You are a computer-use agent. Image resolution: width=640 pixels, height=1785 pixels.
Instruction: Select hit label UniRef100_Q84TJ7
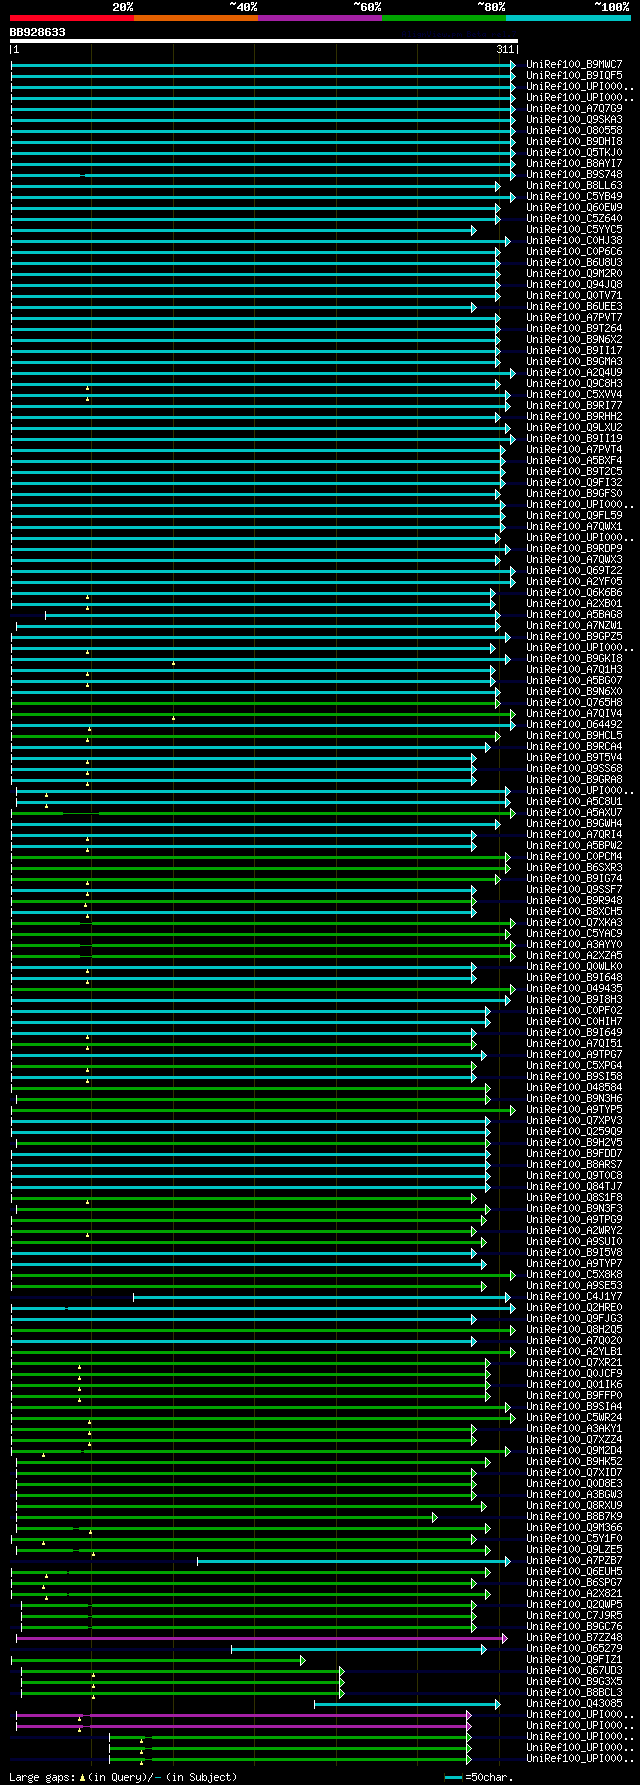click(x=574, y=1187)
